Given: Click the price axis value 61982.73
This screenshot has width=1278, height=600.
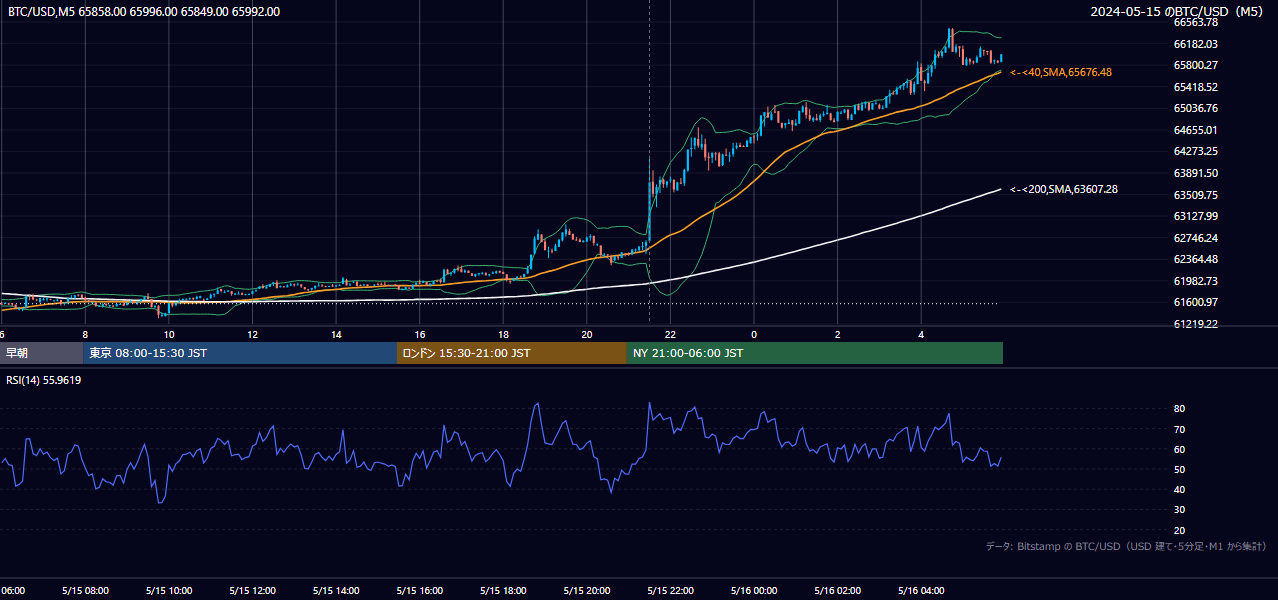Looking at the screenshot, I should [1195, 281].
